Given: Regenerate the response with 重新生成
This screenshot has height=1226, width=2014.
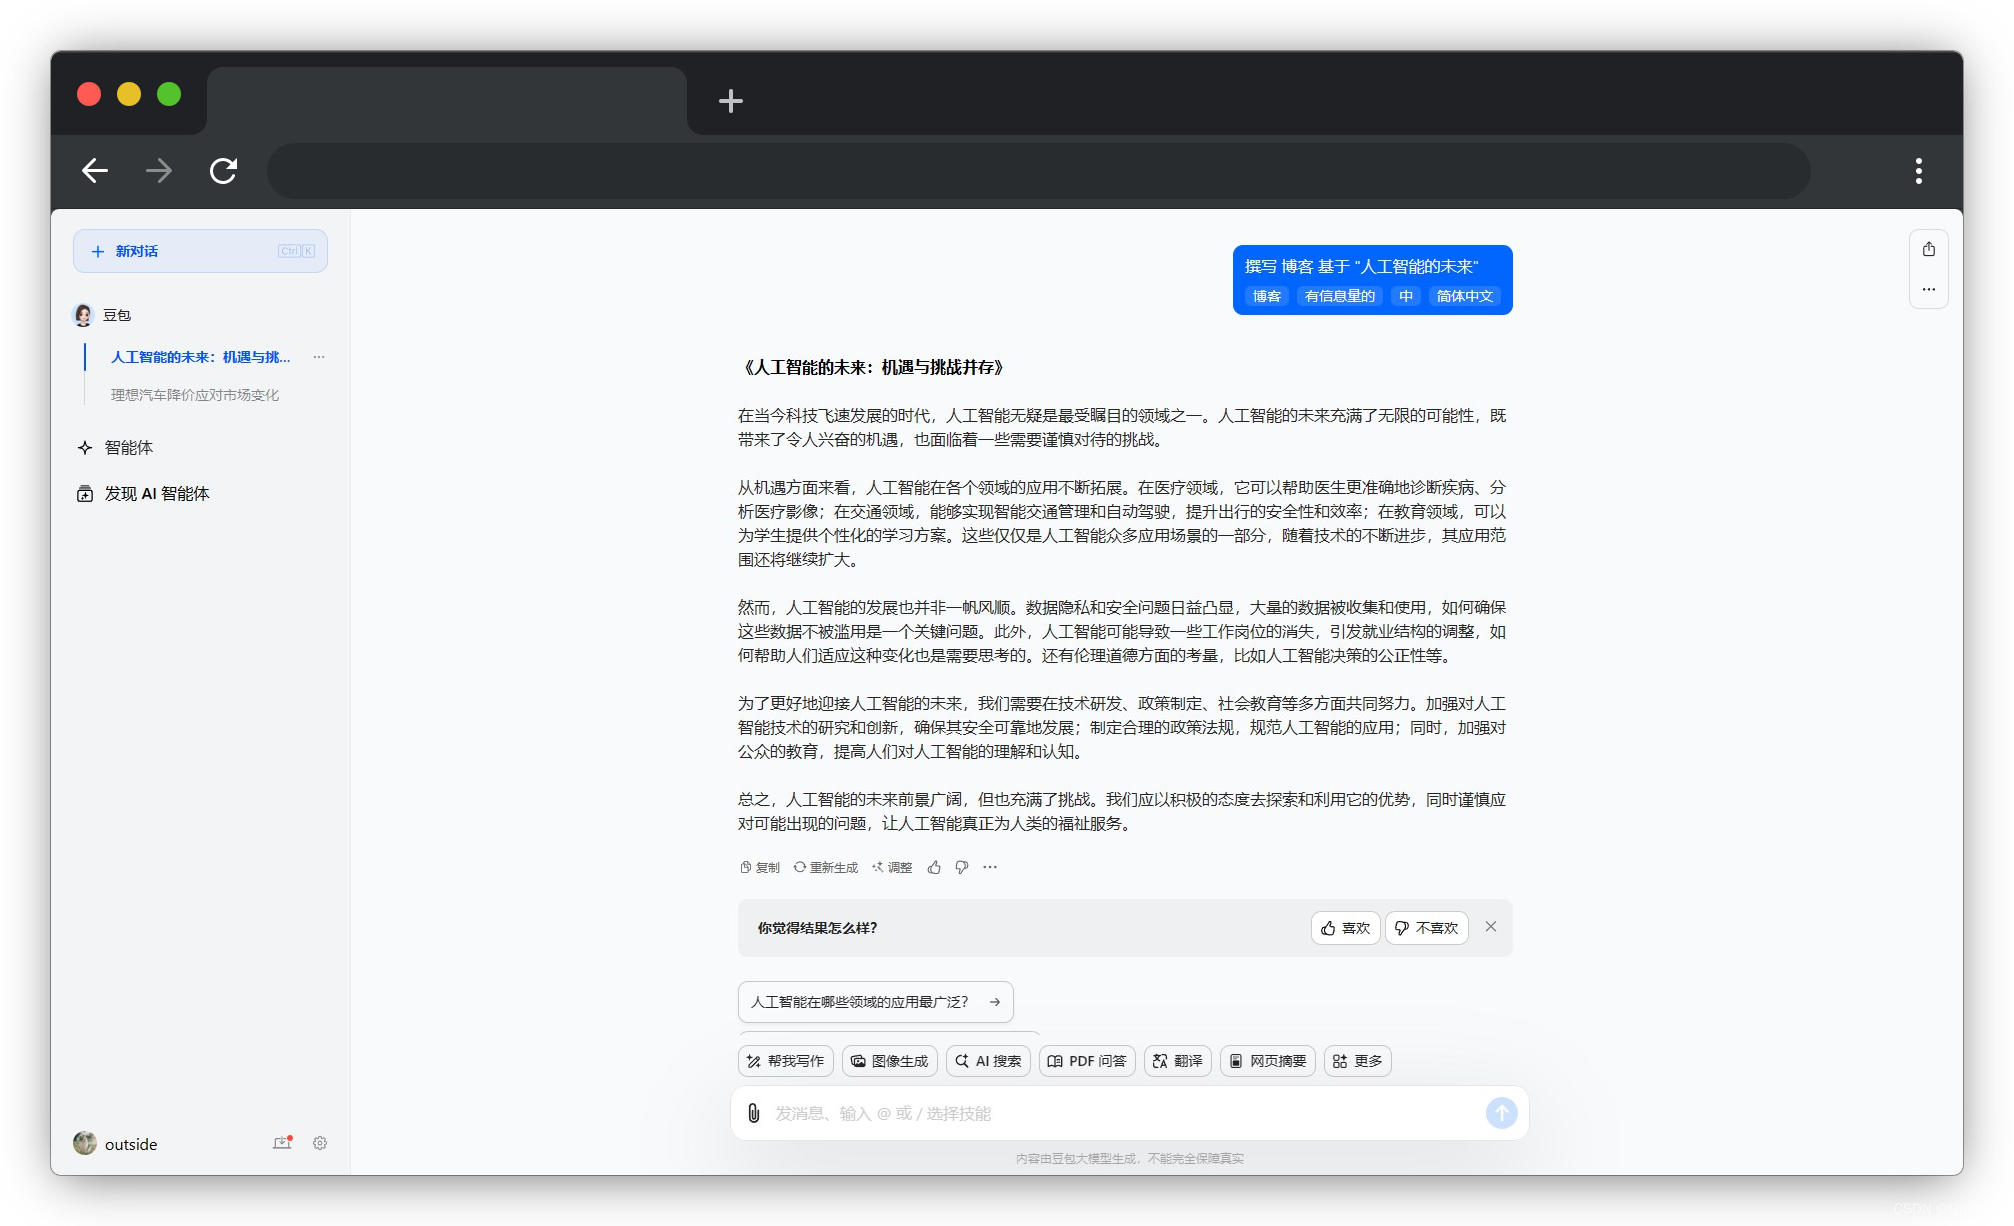Looking at the screenshot, I should click(826, 867).
